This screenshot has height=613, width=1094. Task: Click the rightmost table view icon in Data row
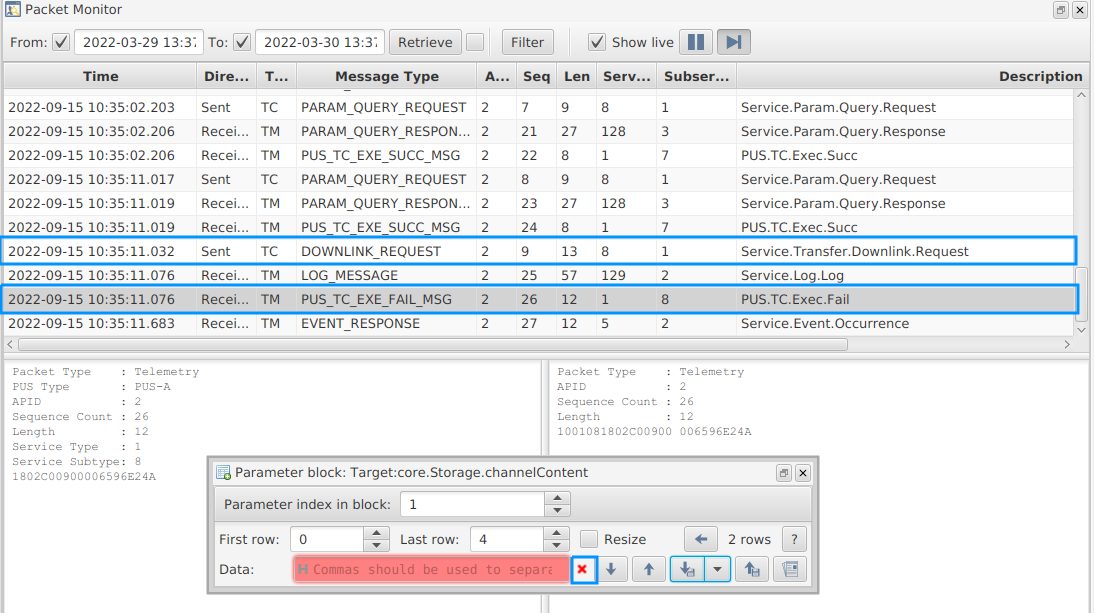[790, 569]
